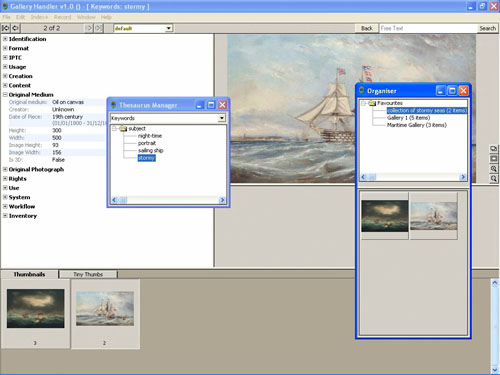Click the Gallery Handler application icon
500x375 pixels.
5,6
